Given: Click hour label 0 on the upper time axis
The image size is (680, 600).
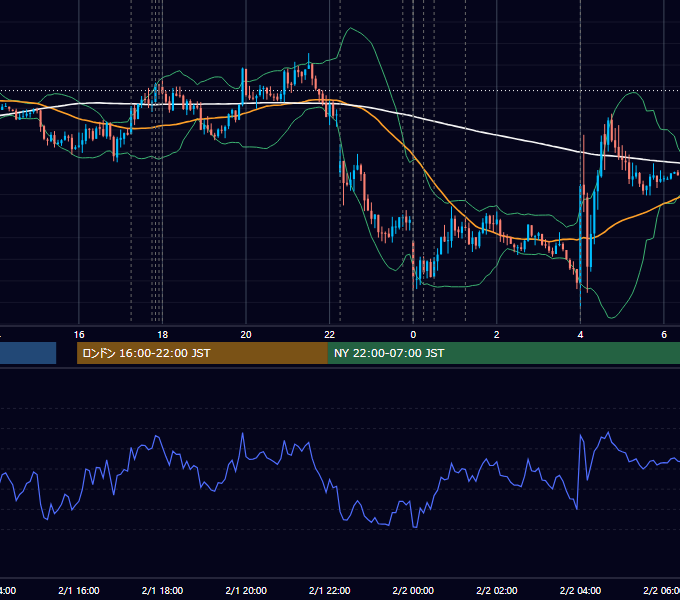Looking at the screenshot, I should coord(413,335).
